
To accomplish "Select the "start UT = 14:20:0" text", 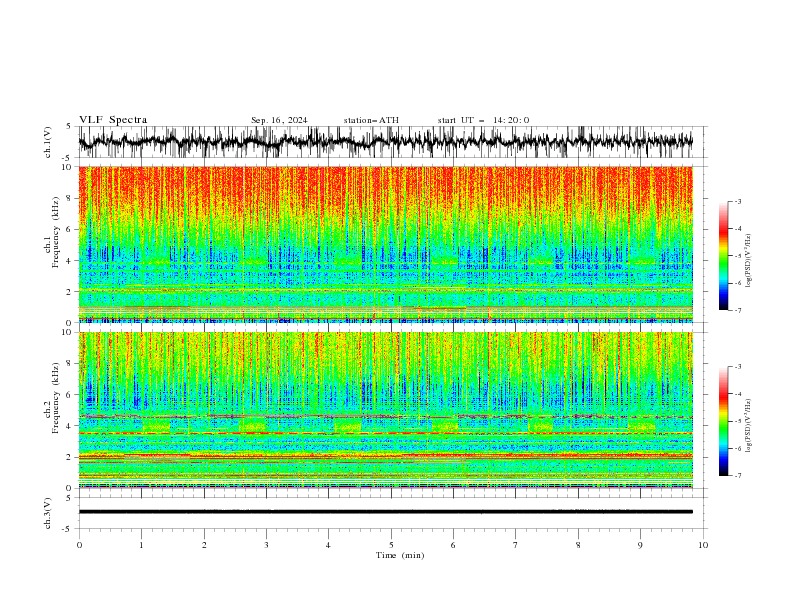I will point(483,120).
